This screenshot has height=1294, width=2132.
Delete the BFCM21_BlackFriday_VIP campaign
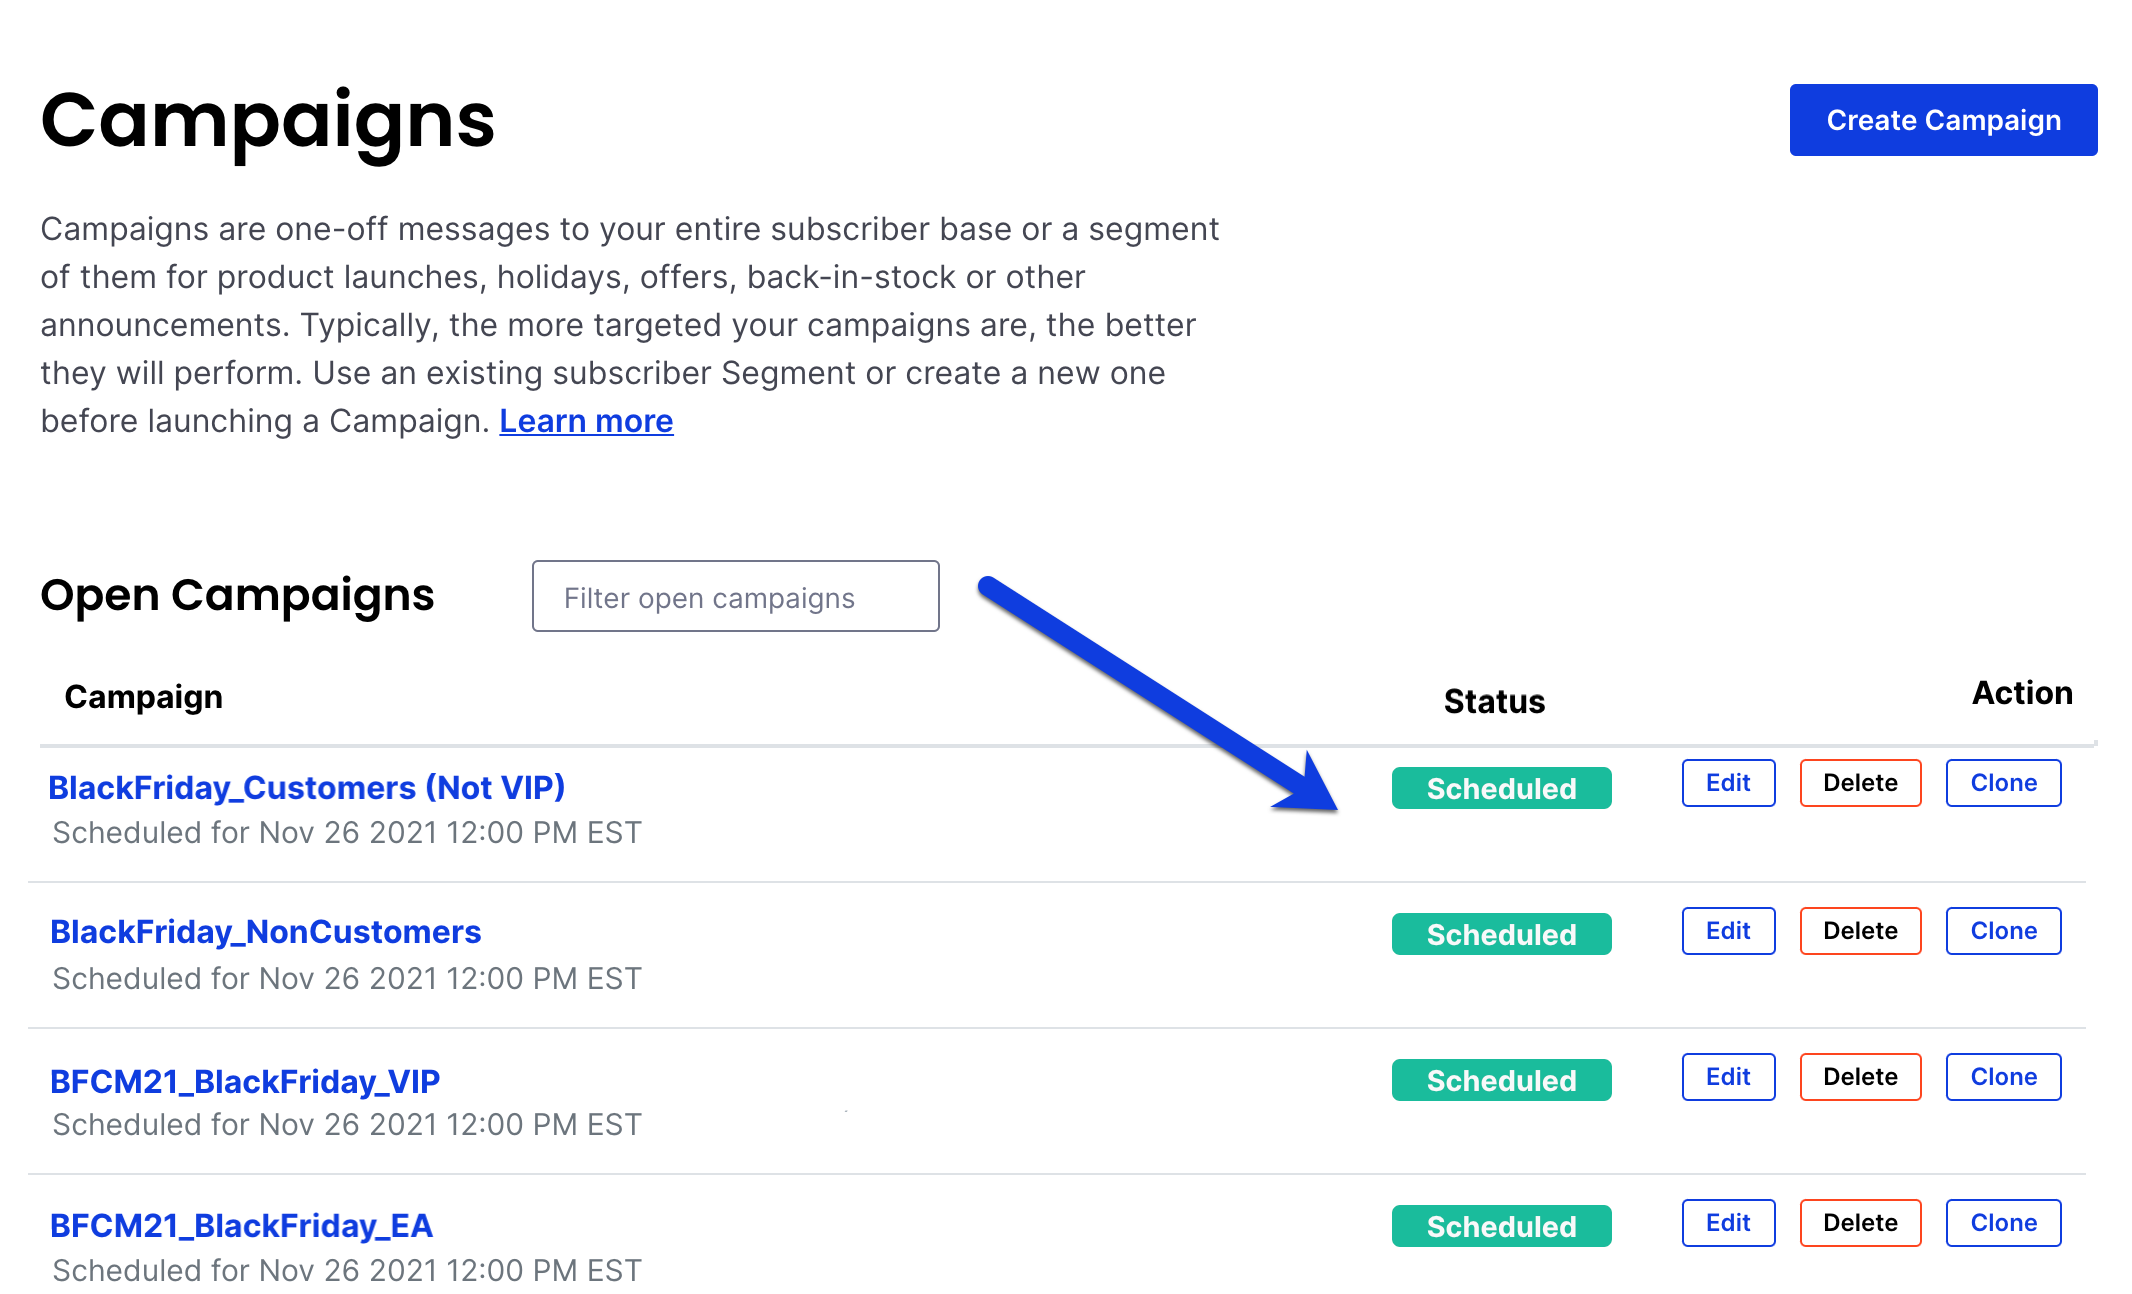[x=1860, y=1077]
